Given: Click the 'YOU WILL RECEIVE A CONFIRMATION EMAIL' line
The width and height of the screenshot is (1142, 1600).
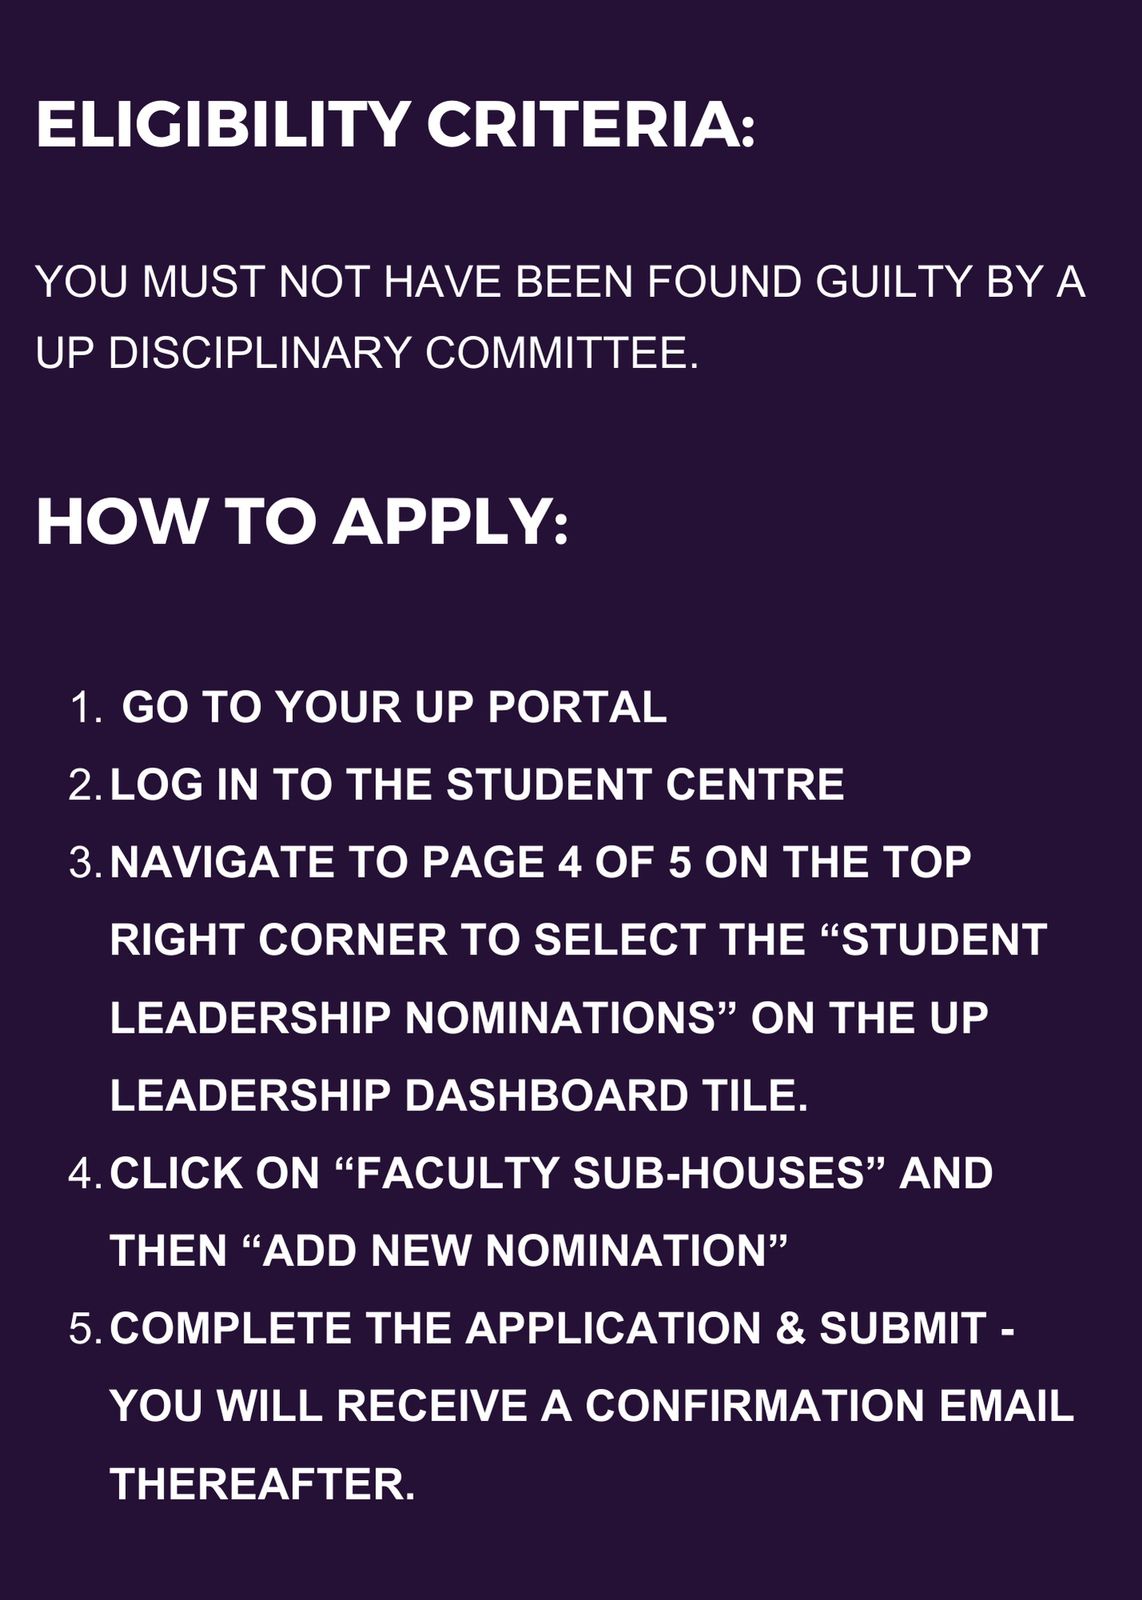Looking at the screenshot, I should coord(592,1406).
